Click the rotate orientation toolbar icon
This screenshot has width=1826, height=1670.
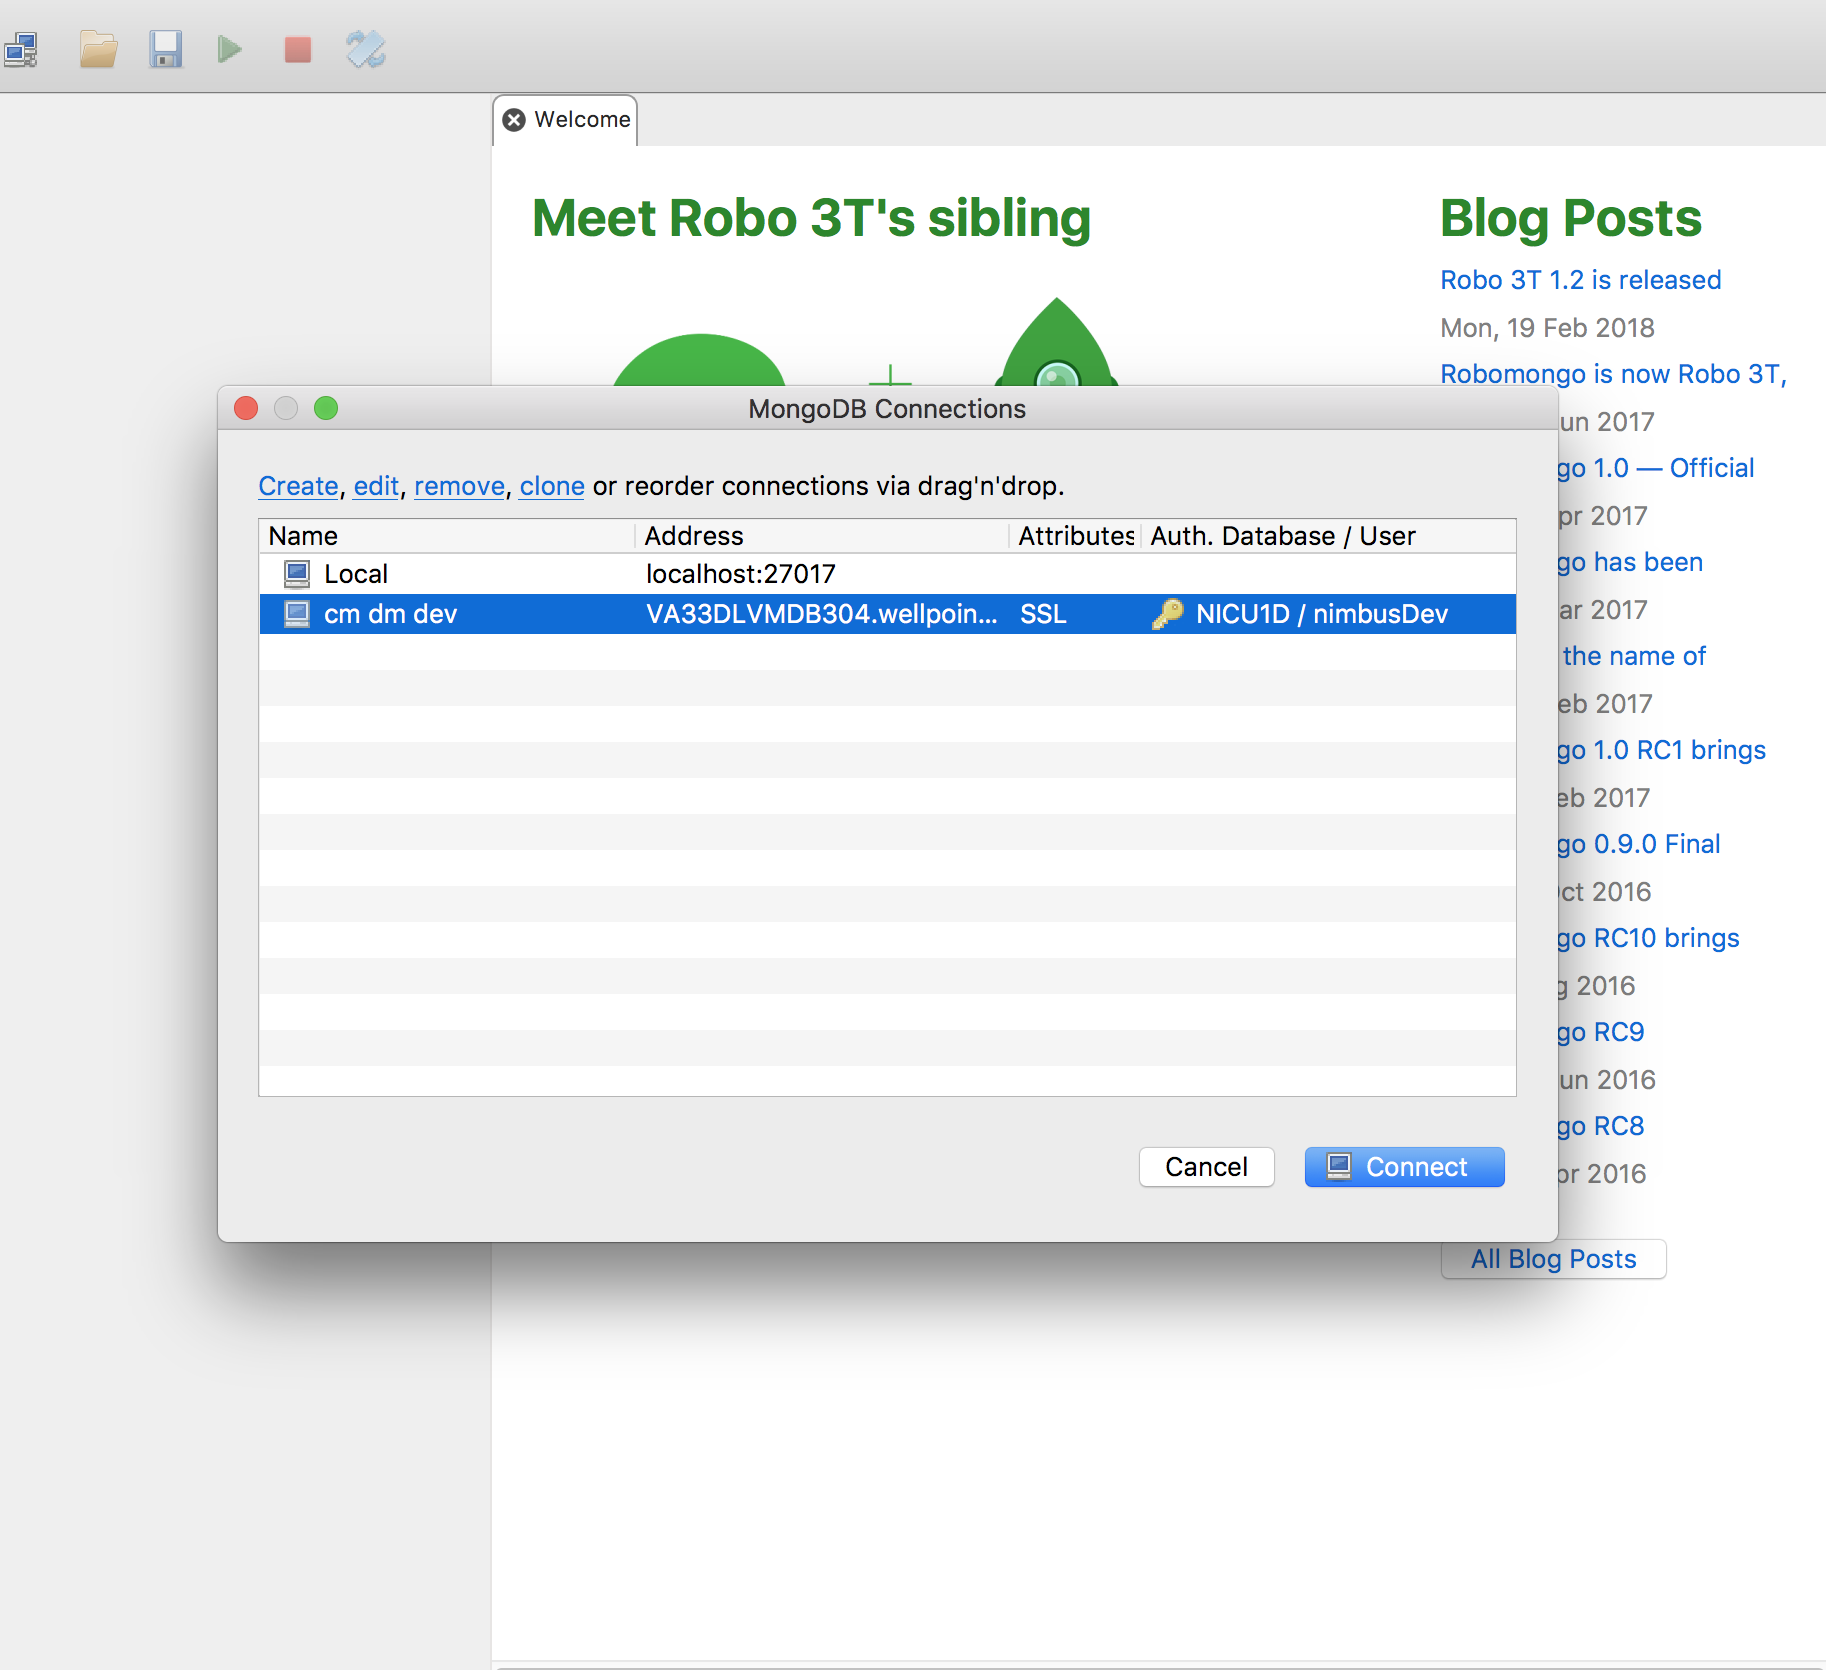[x=365, y=49]
